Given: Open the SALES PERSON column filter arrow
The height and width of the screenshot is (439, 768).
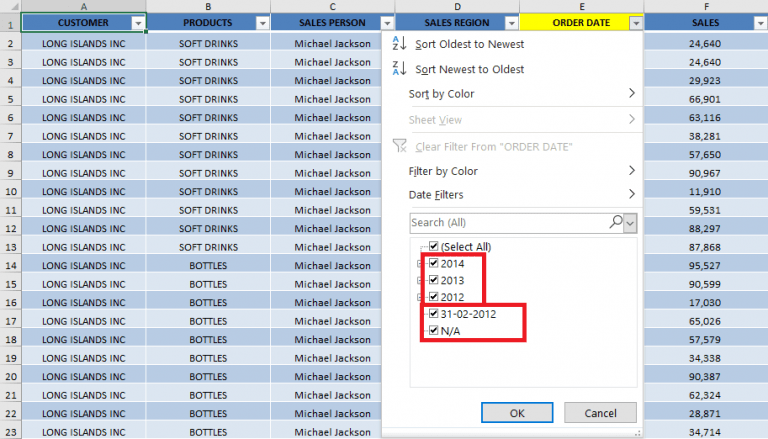Looking at the screenshot, I should [387, 22].
